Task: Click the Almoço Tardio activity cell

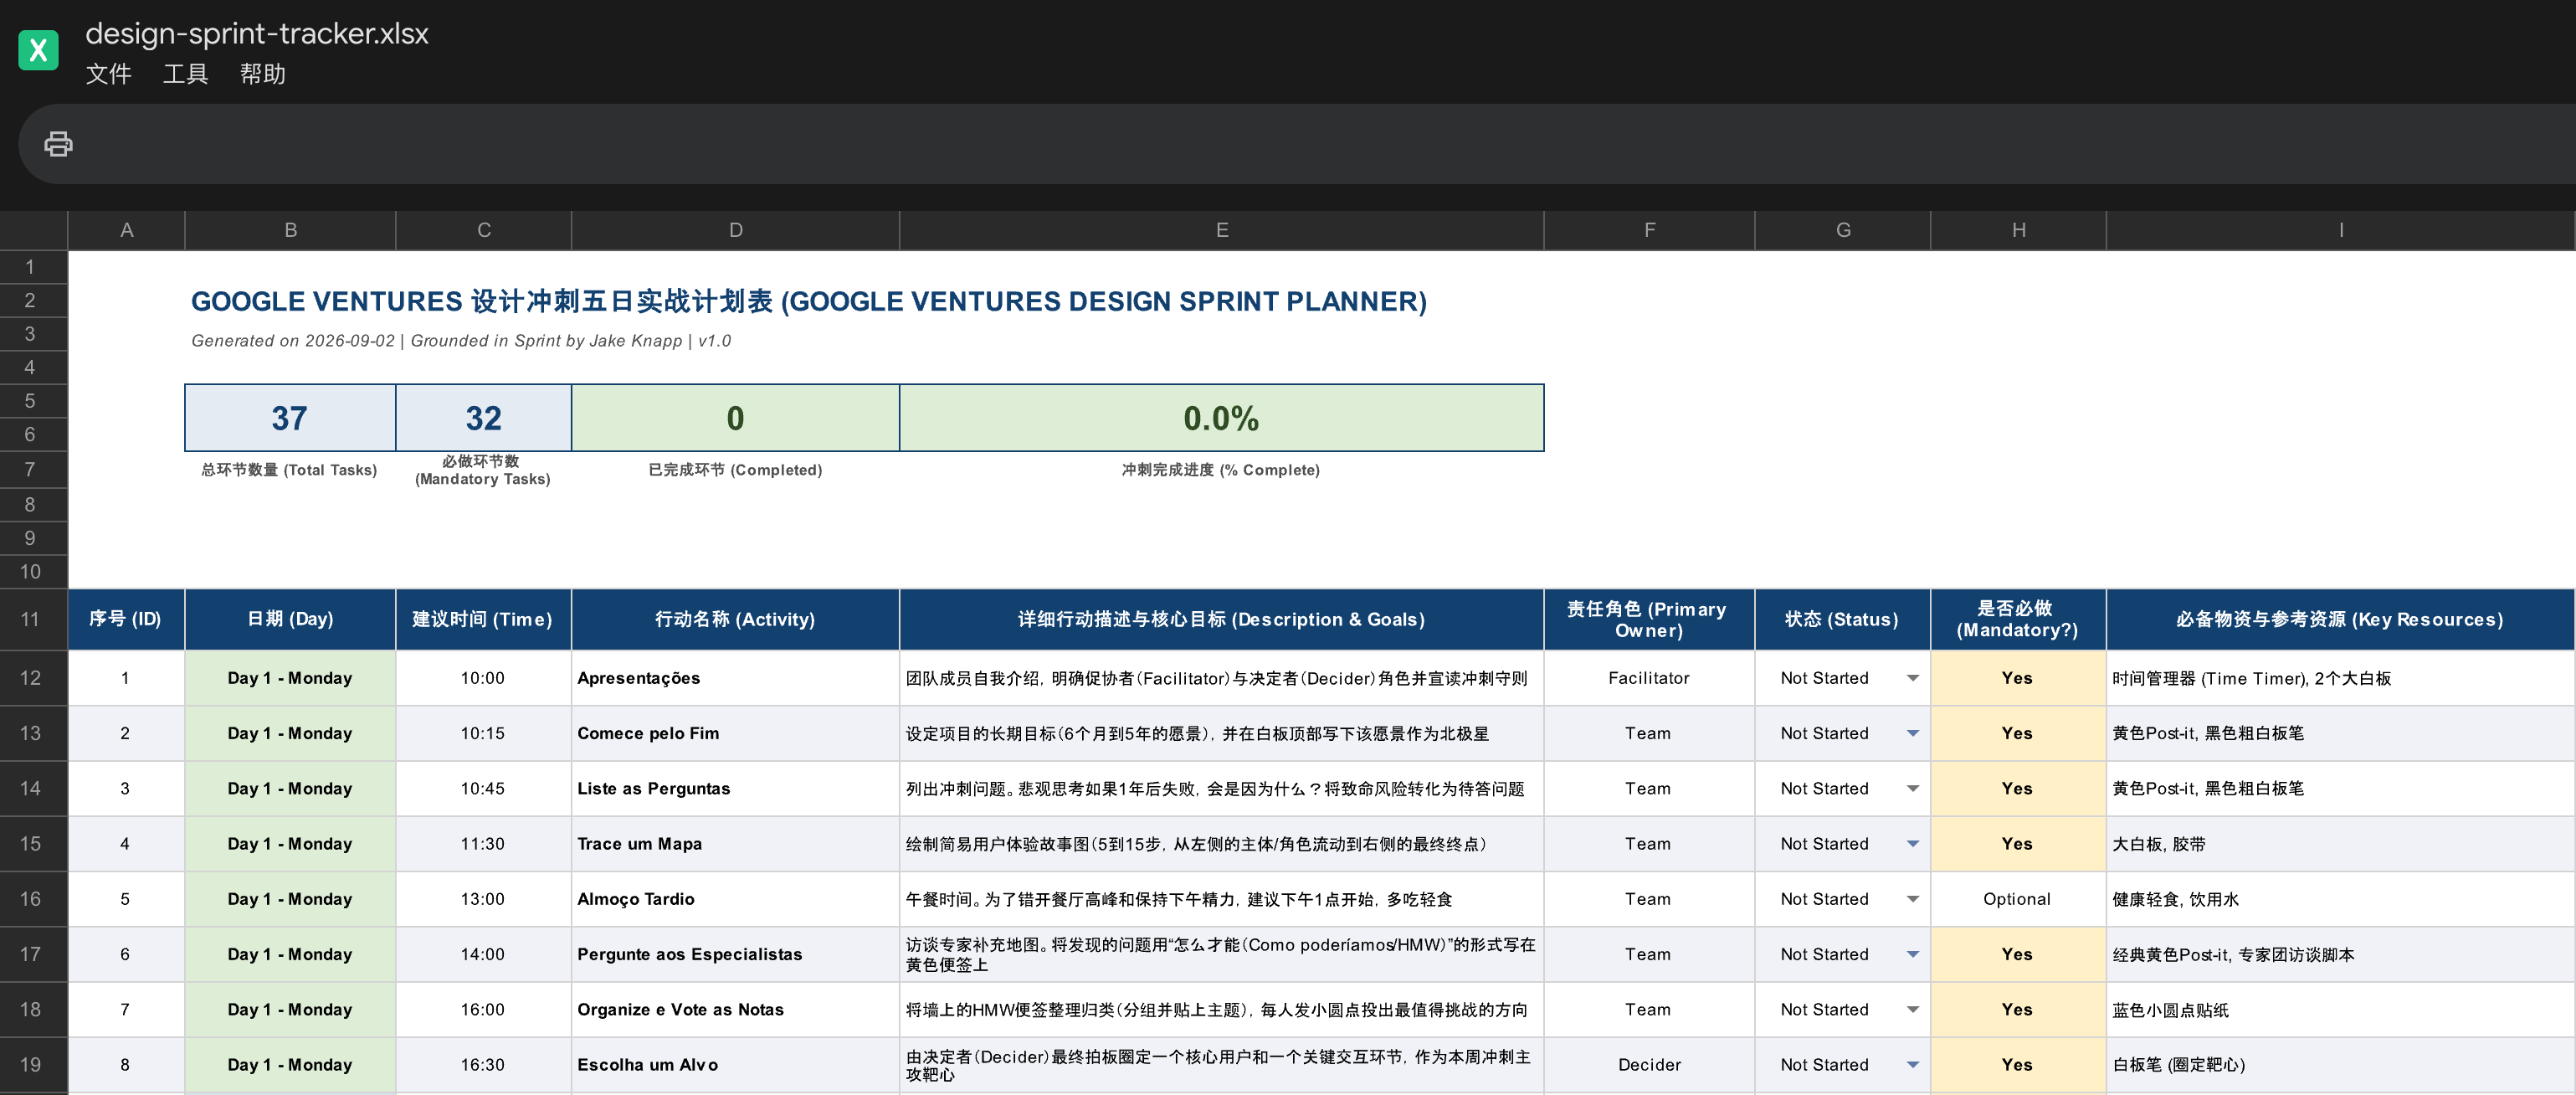Action: pyautogui.click(x=735, y=899)
